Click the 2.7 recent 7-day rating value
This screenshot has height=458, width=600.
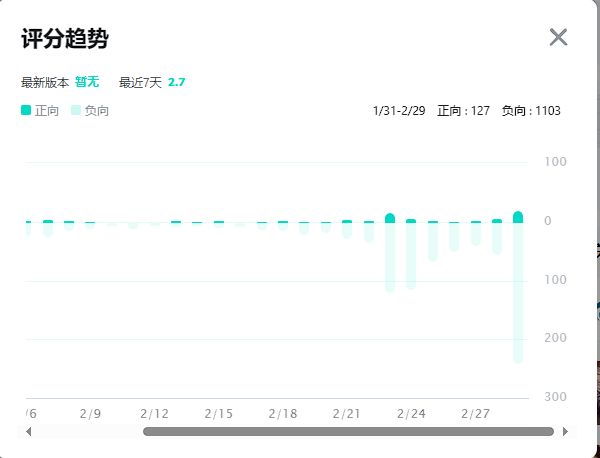[x=176, y=82]
